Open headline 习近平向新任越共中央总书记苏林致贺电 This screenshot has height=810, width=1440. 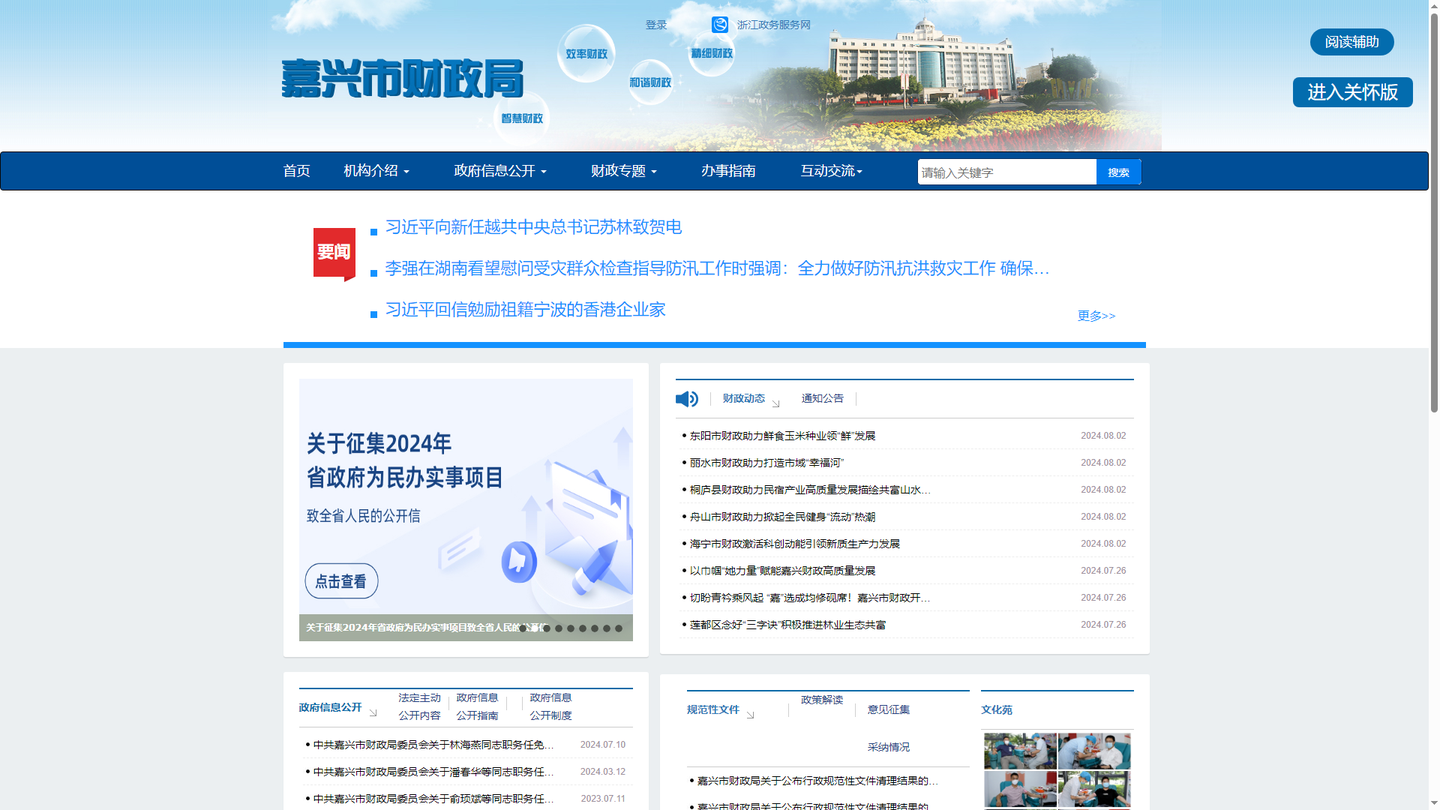tap(534, 227)
